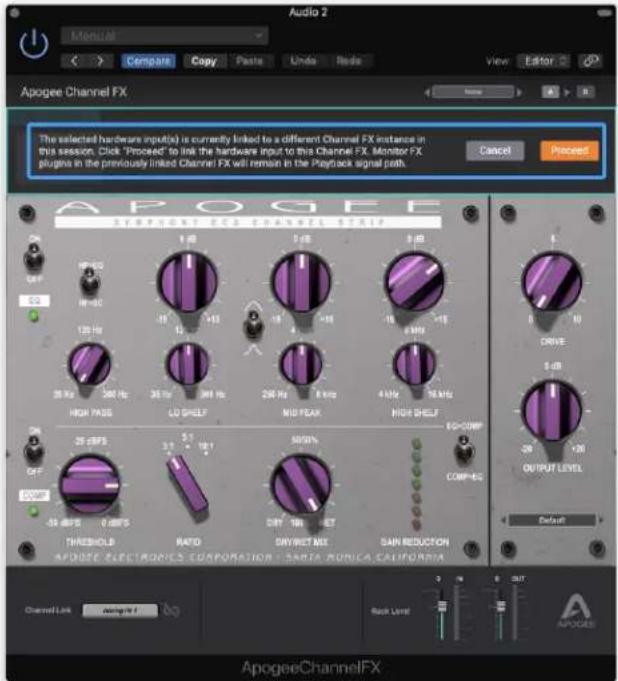
Task: Copy A to B with arrow button
Action: tap(567, 92)
